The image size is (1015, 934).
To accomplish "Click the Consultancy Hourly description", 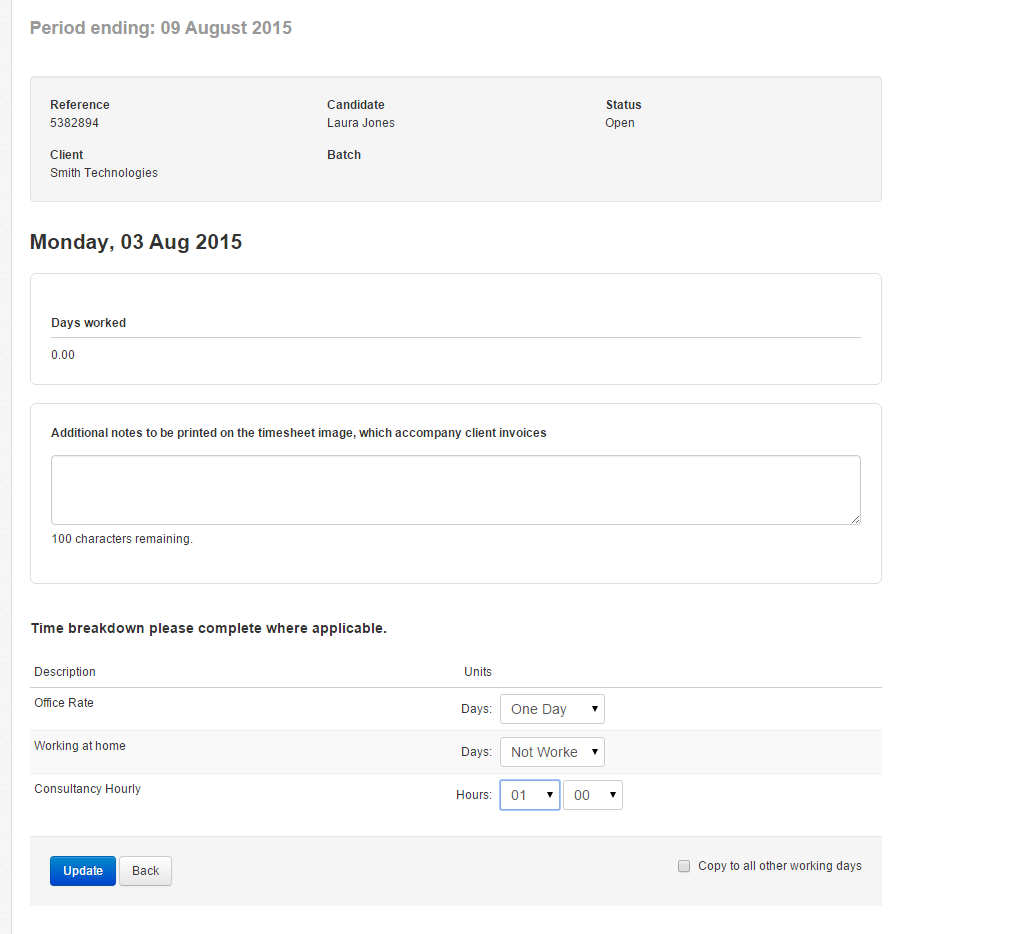I will pos(87,788).
